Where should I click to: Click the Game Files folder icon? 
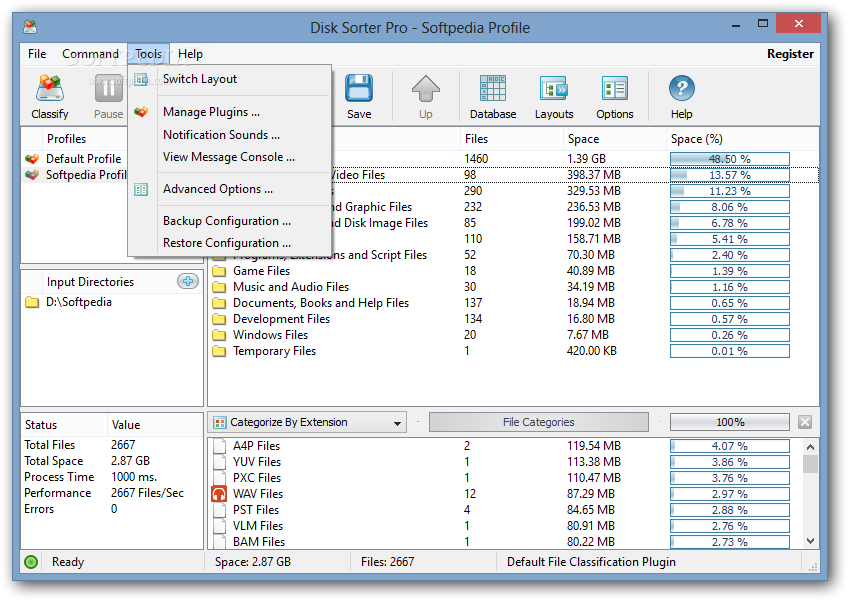tap(219, 270)
